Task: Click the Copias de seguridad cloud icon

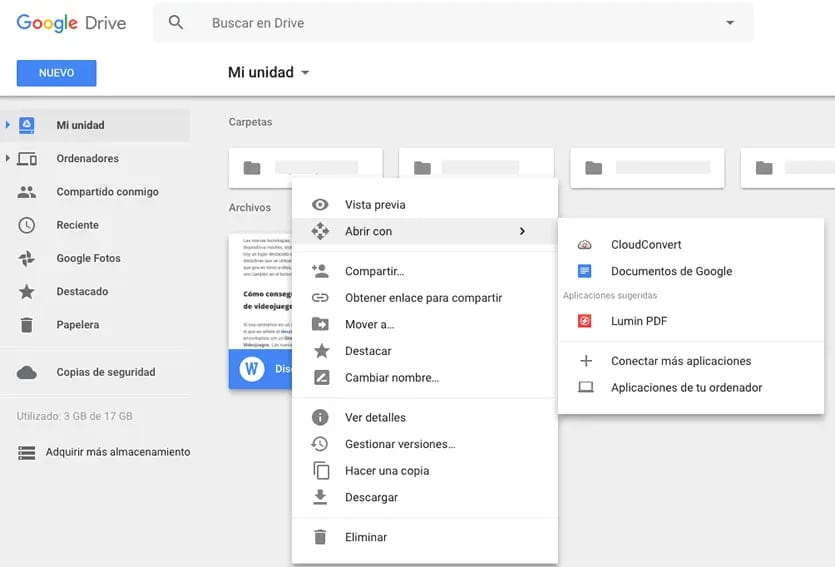Action: (27, 372)
